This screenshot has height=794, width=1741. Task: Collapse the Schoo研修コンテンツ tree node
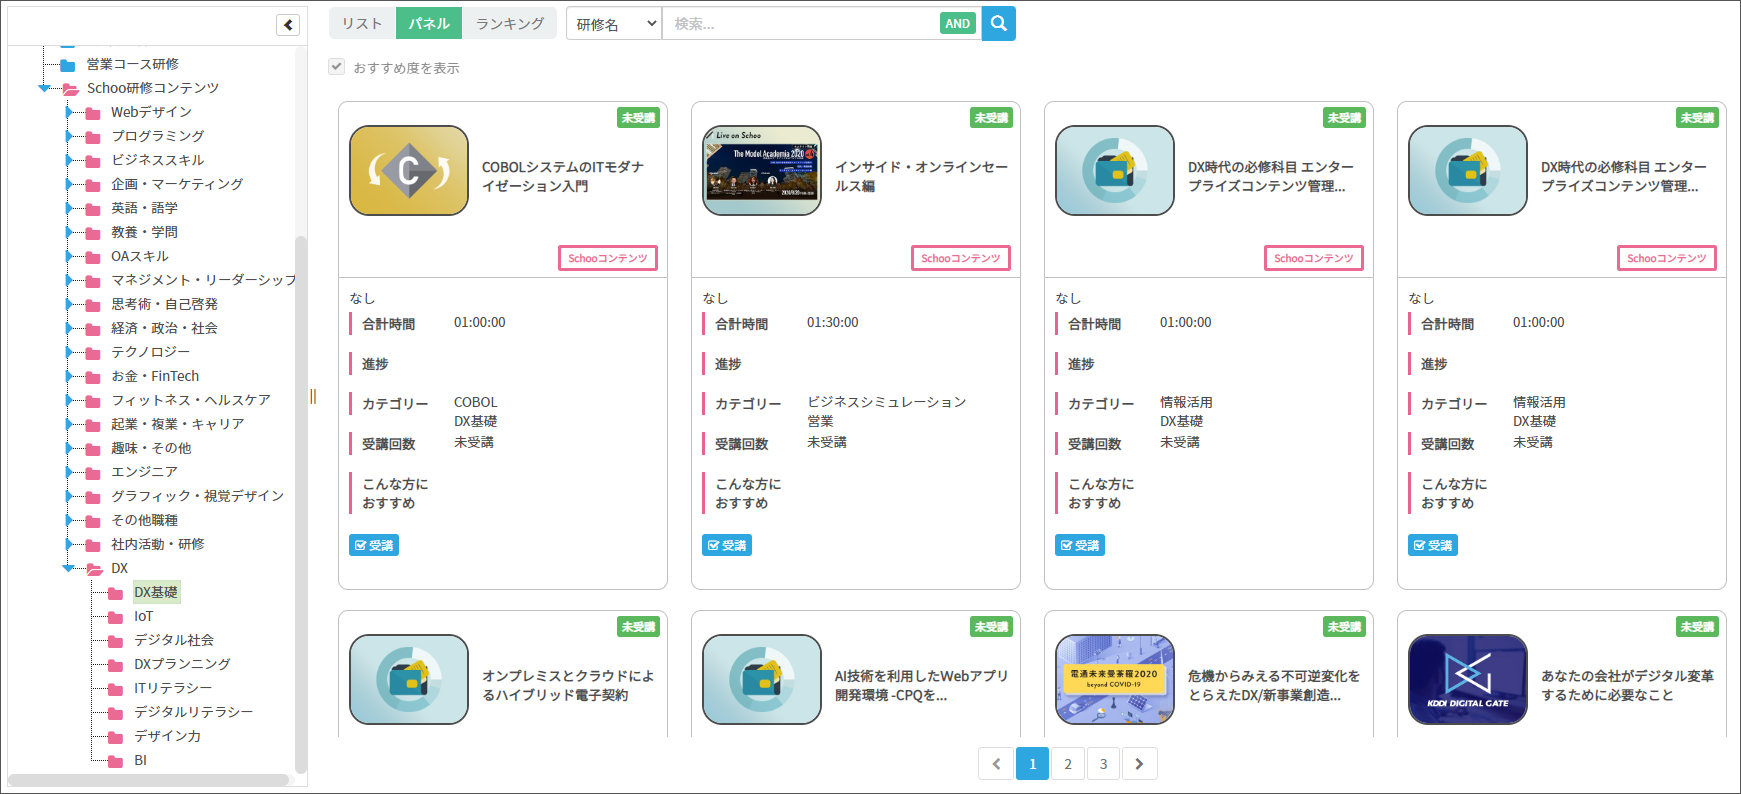44,88
